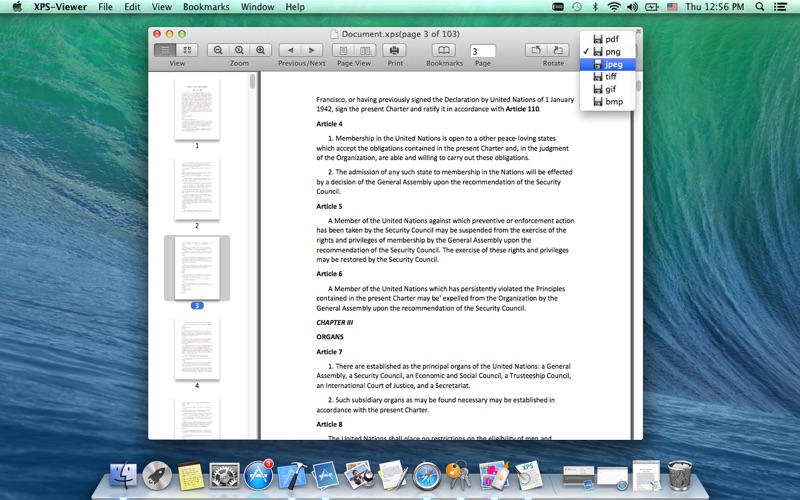Open Xcode from the Dock

[292, 476]
